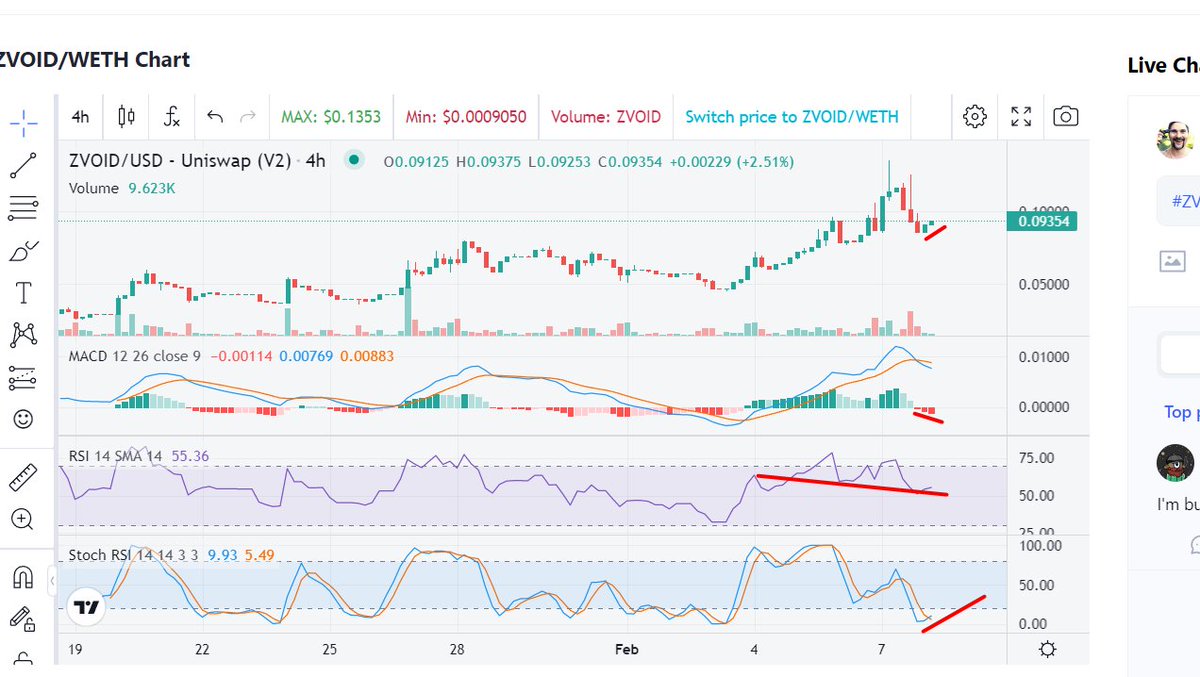Attach an image in Live Chat
The image size is (1200, 677).
[1172, 261]
